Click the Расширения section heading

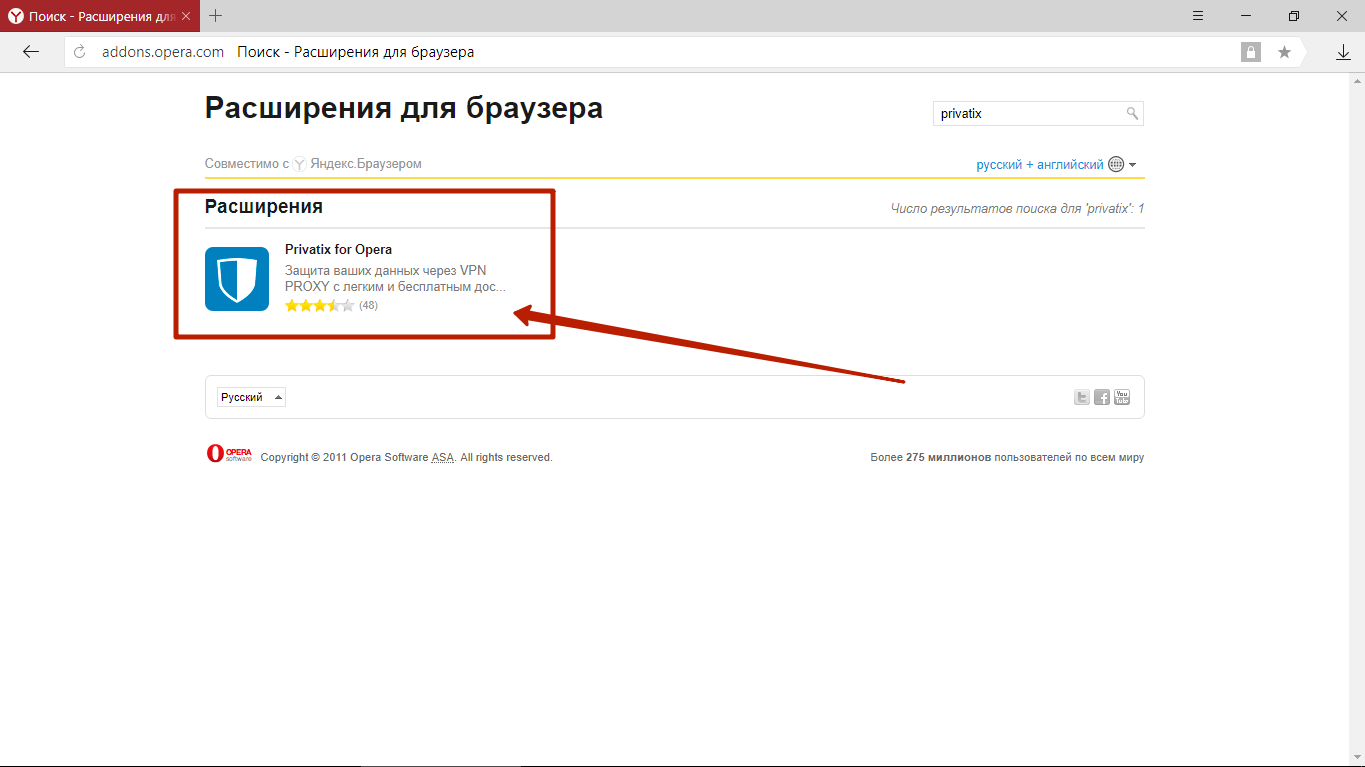click(264, 207)
